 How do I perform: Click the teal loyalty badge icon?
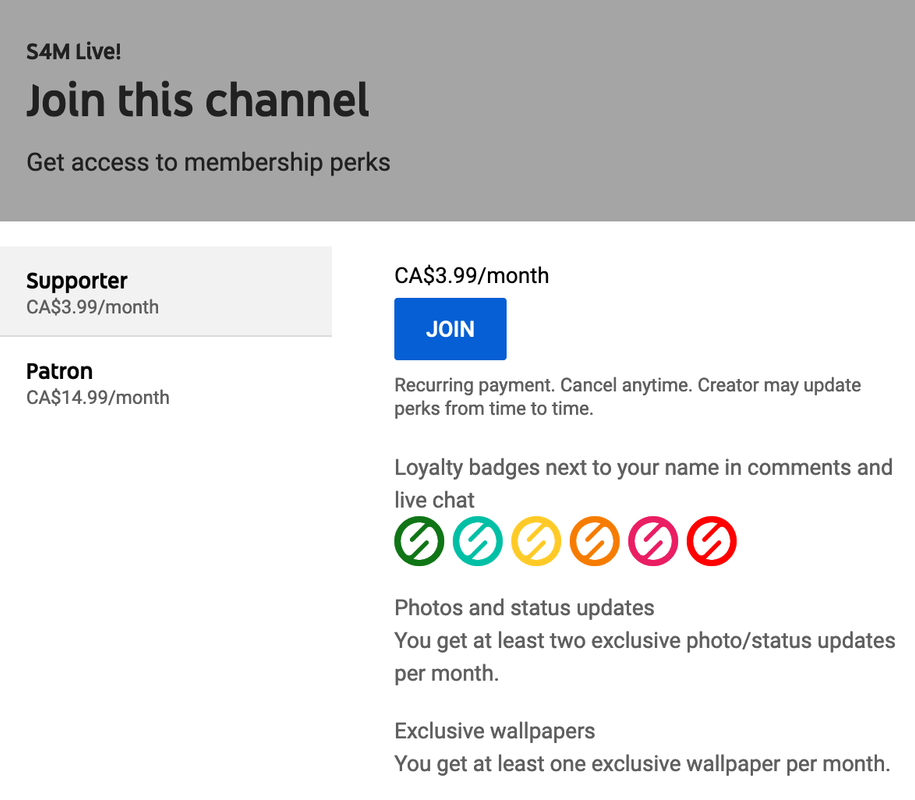477,541
